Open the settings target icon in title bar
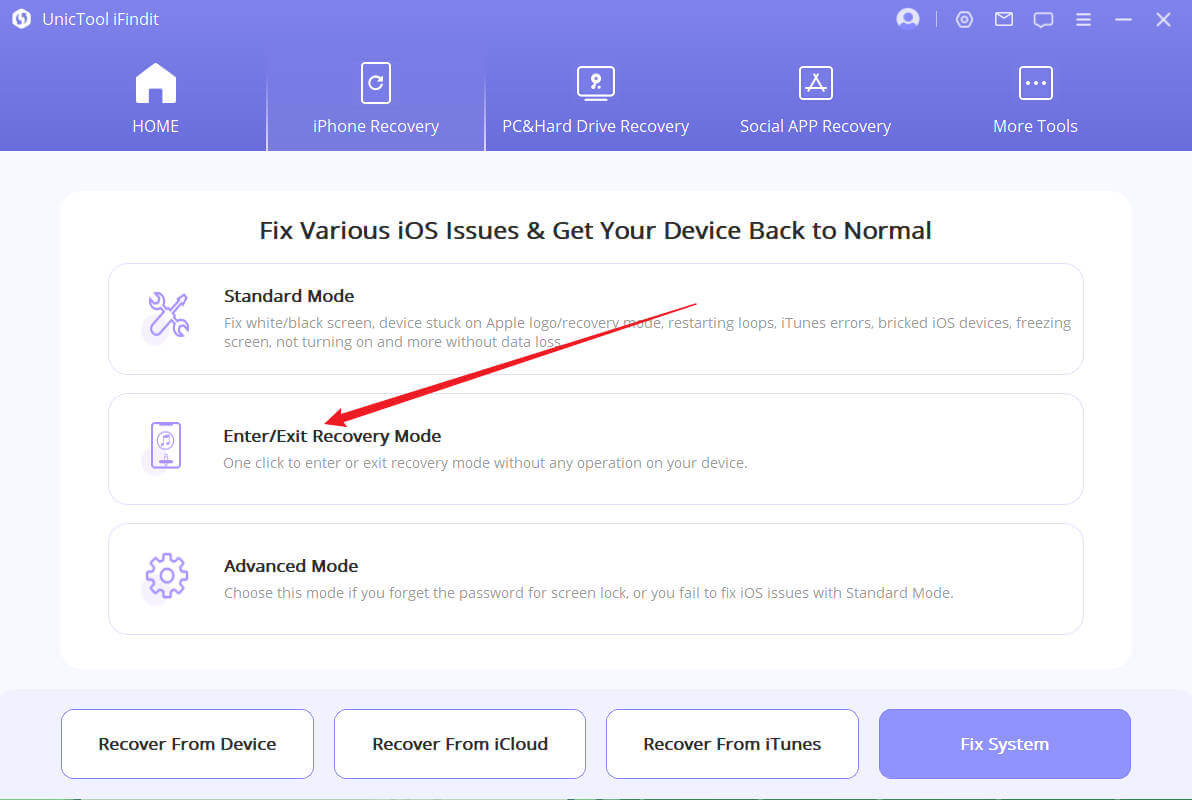 tap(964, 19)
